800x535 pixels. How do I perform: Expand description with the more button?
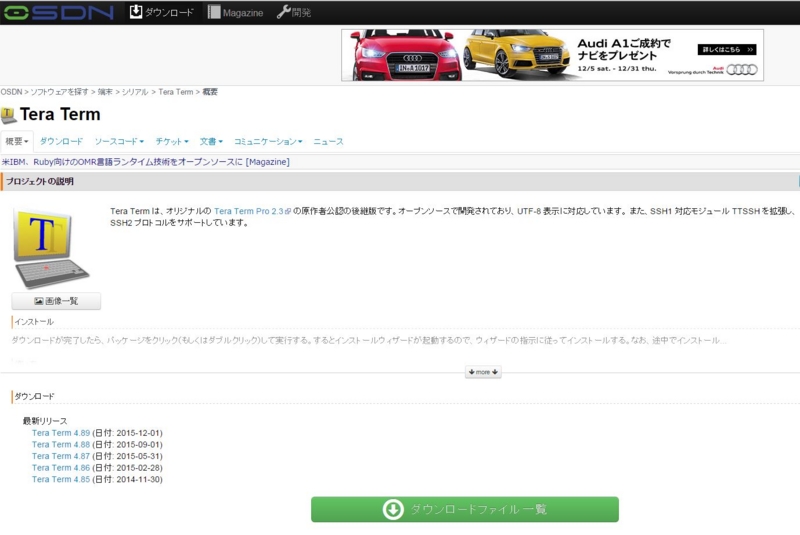483,372
